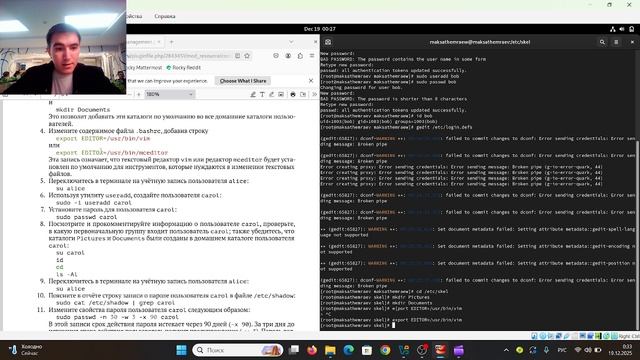
Task: Bookmark this page with the star icon
Action: tap(247, 56)
